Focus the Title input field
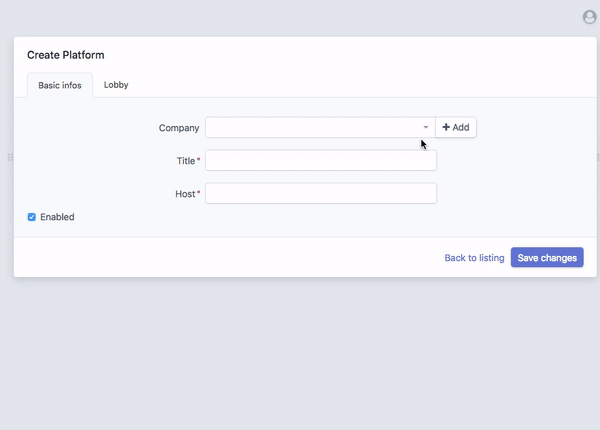600x430 pixels. 321,160
